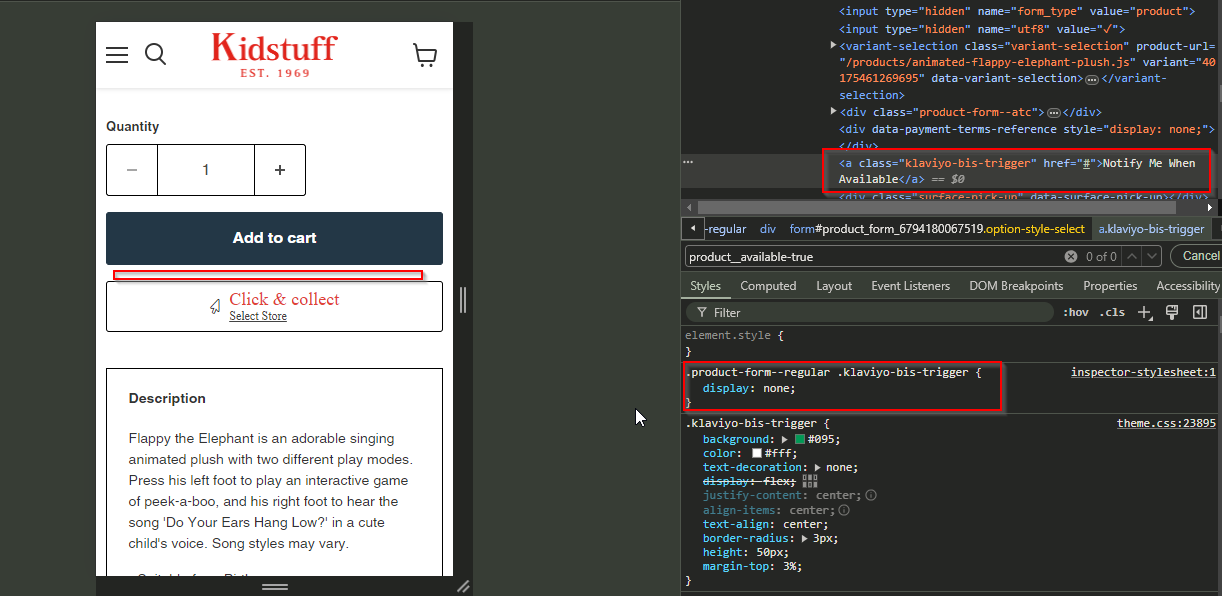This screenshot has height=596, width=1222.
Task: Select the klaviyo-bis-trigger anchor element line
Action: pos(1017,171)
